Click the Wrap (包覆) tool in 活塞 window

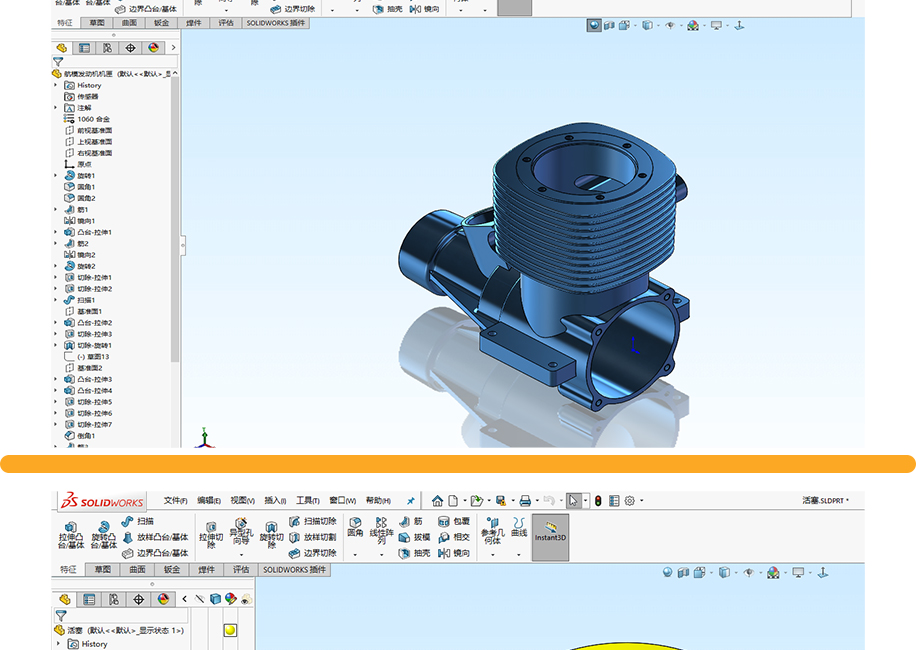[454, 521]
